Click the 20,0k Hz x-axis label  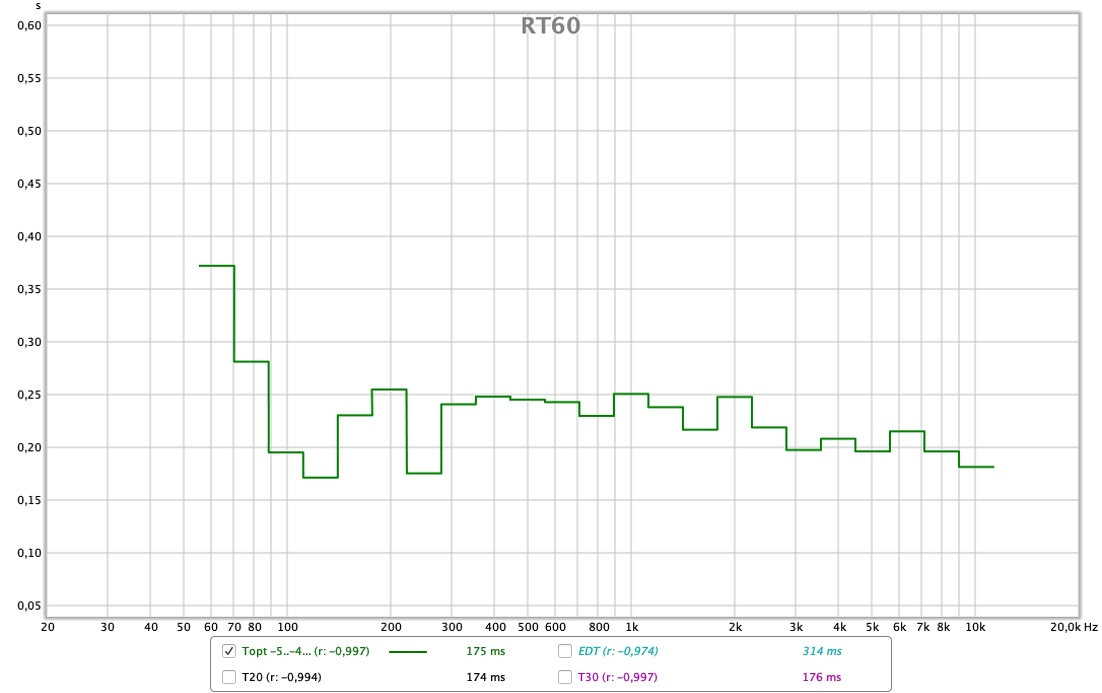(x=1074, y=627)
